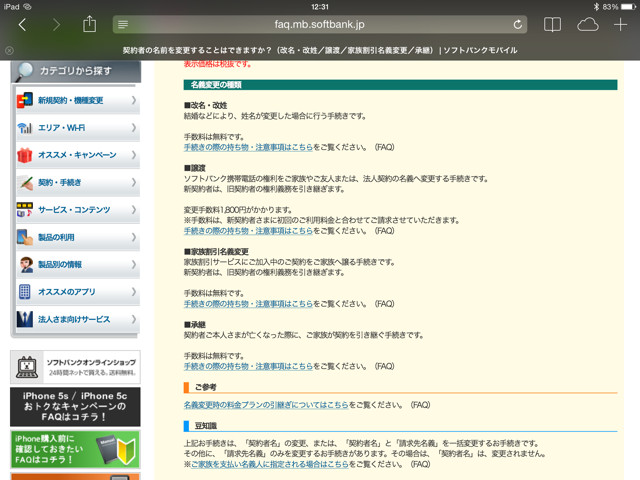Open 手続きの際の持ち物 link under 家族割引名義変更

click(248, 304)
